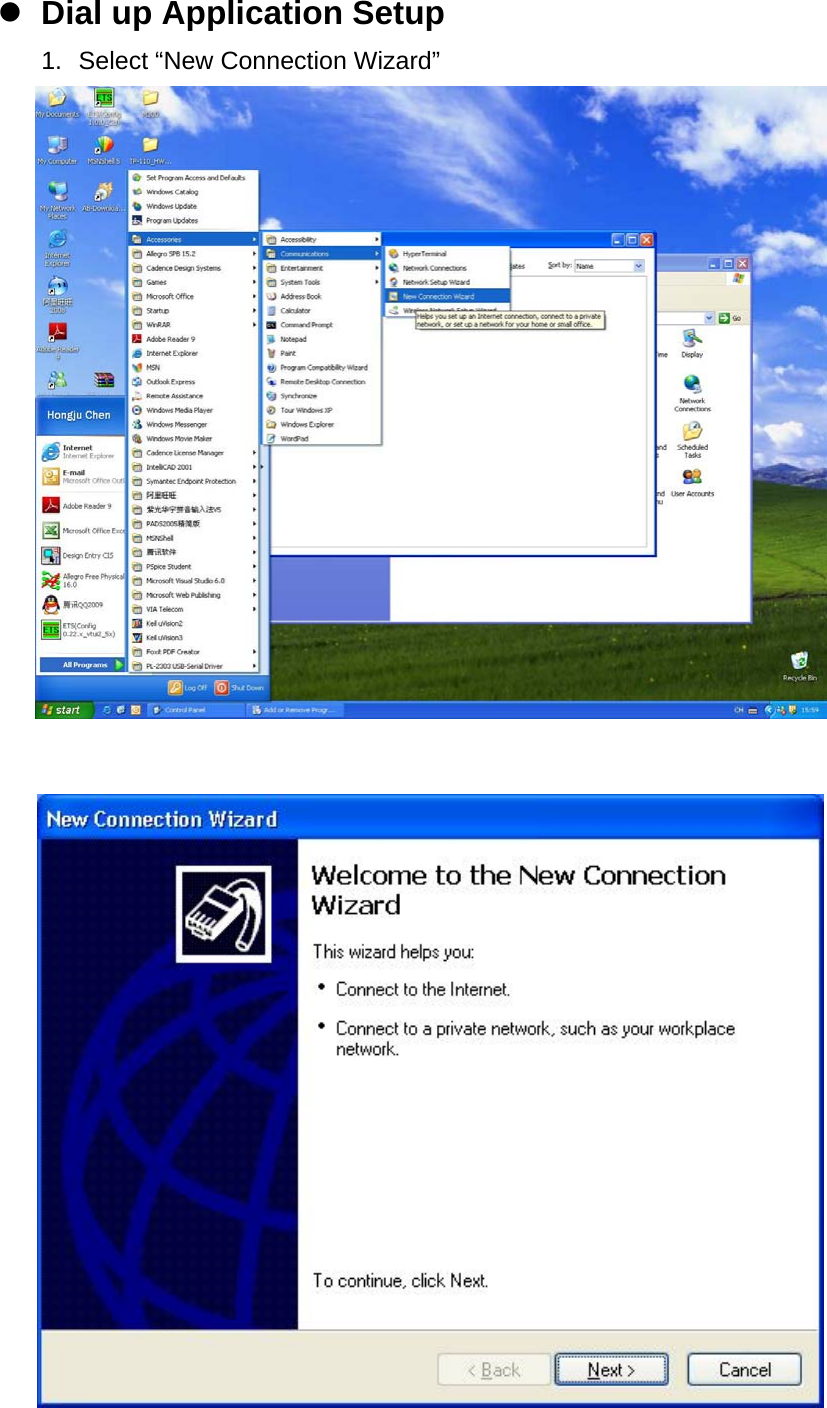Screen dimensions: 827x1408
Task: Open Scheduled Tasks in the Control Panel window
Action: (691, 430)
